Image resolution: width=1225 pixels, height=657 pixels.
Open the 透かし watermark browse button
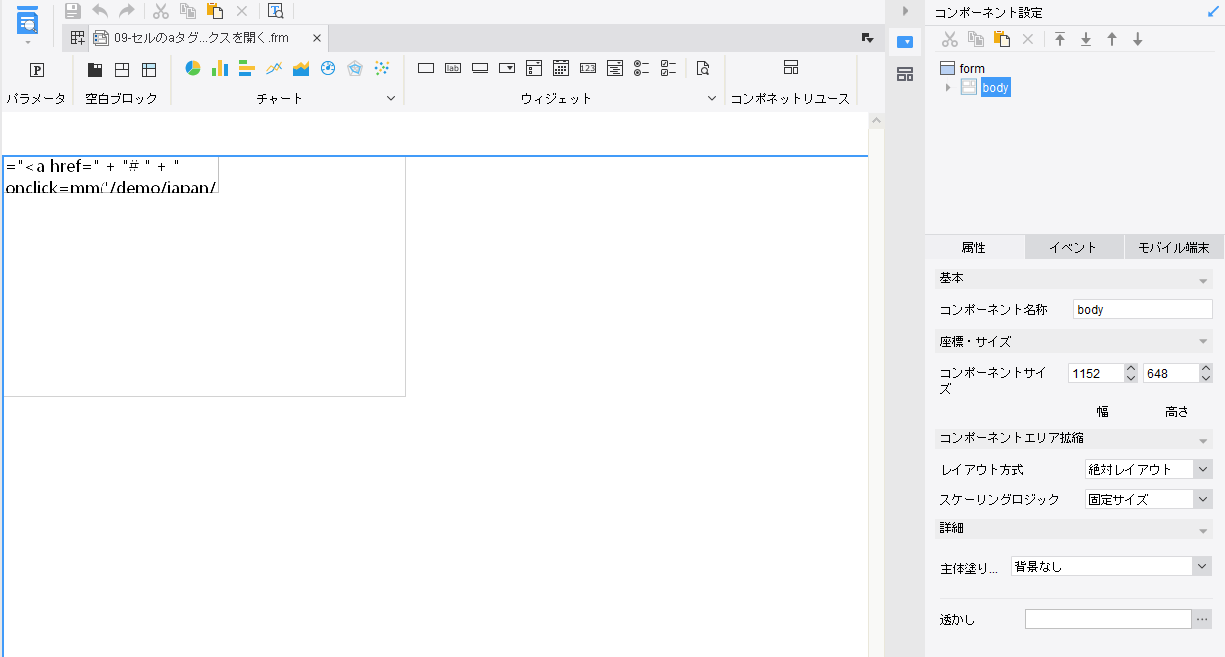point(1203,618)
